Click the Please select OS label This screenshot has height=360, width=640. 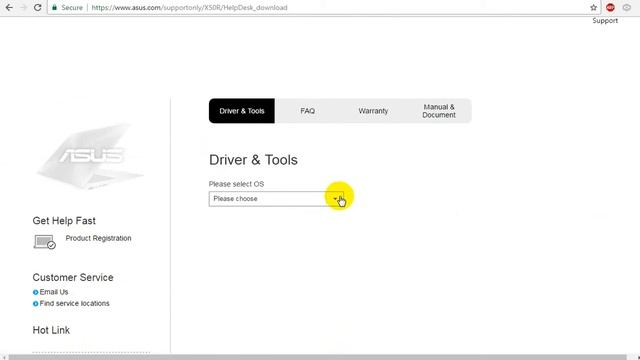tap(236, 184)
